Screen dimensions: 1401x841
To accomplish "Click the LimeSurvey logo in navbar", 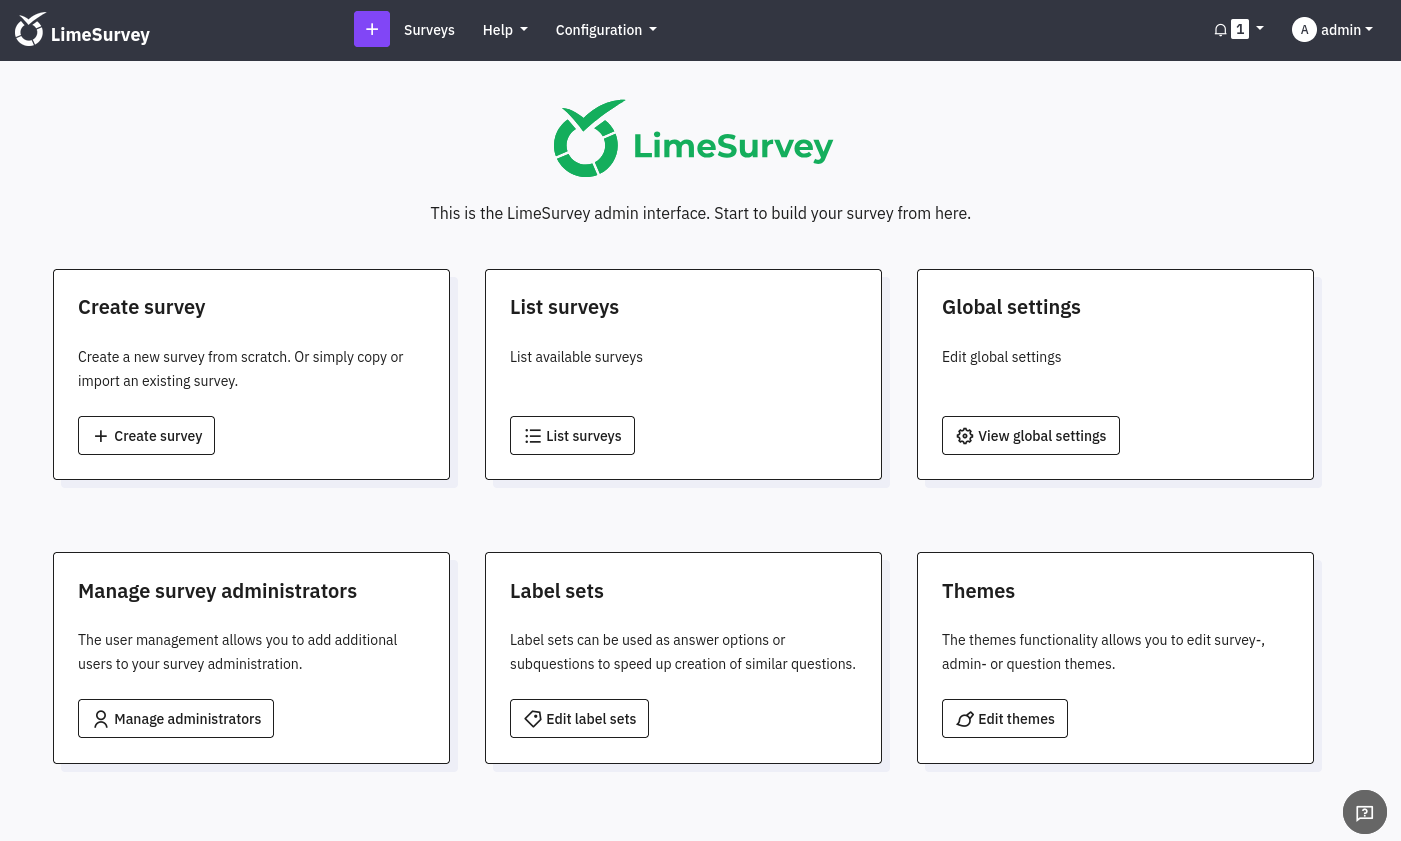I will (82, 30).
